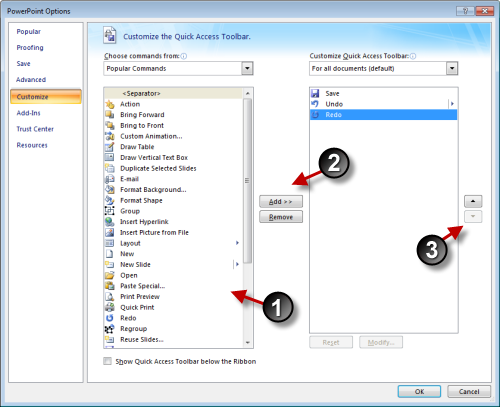500x407 pixels.
Task: Open help via the title bar question mark
Action: pyautogui.click(x=465, y=11)
